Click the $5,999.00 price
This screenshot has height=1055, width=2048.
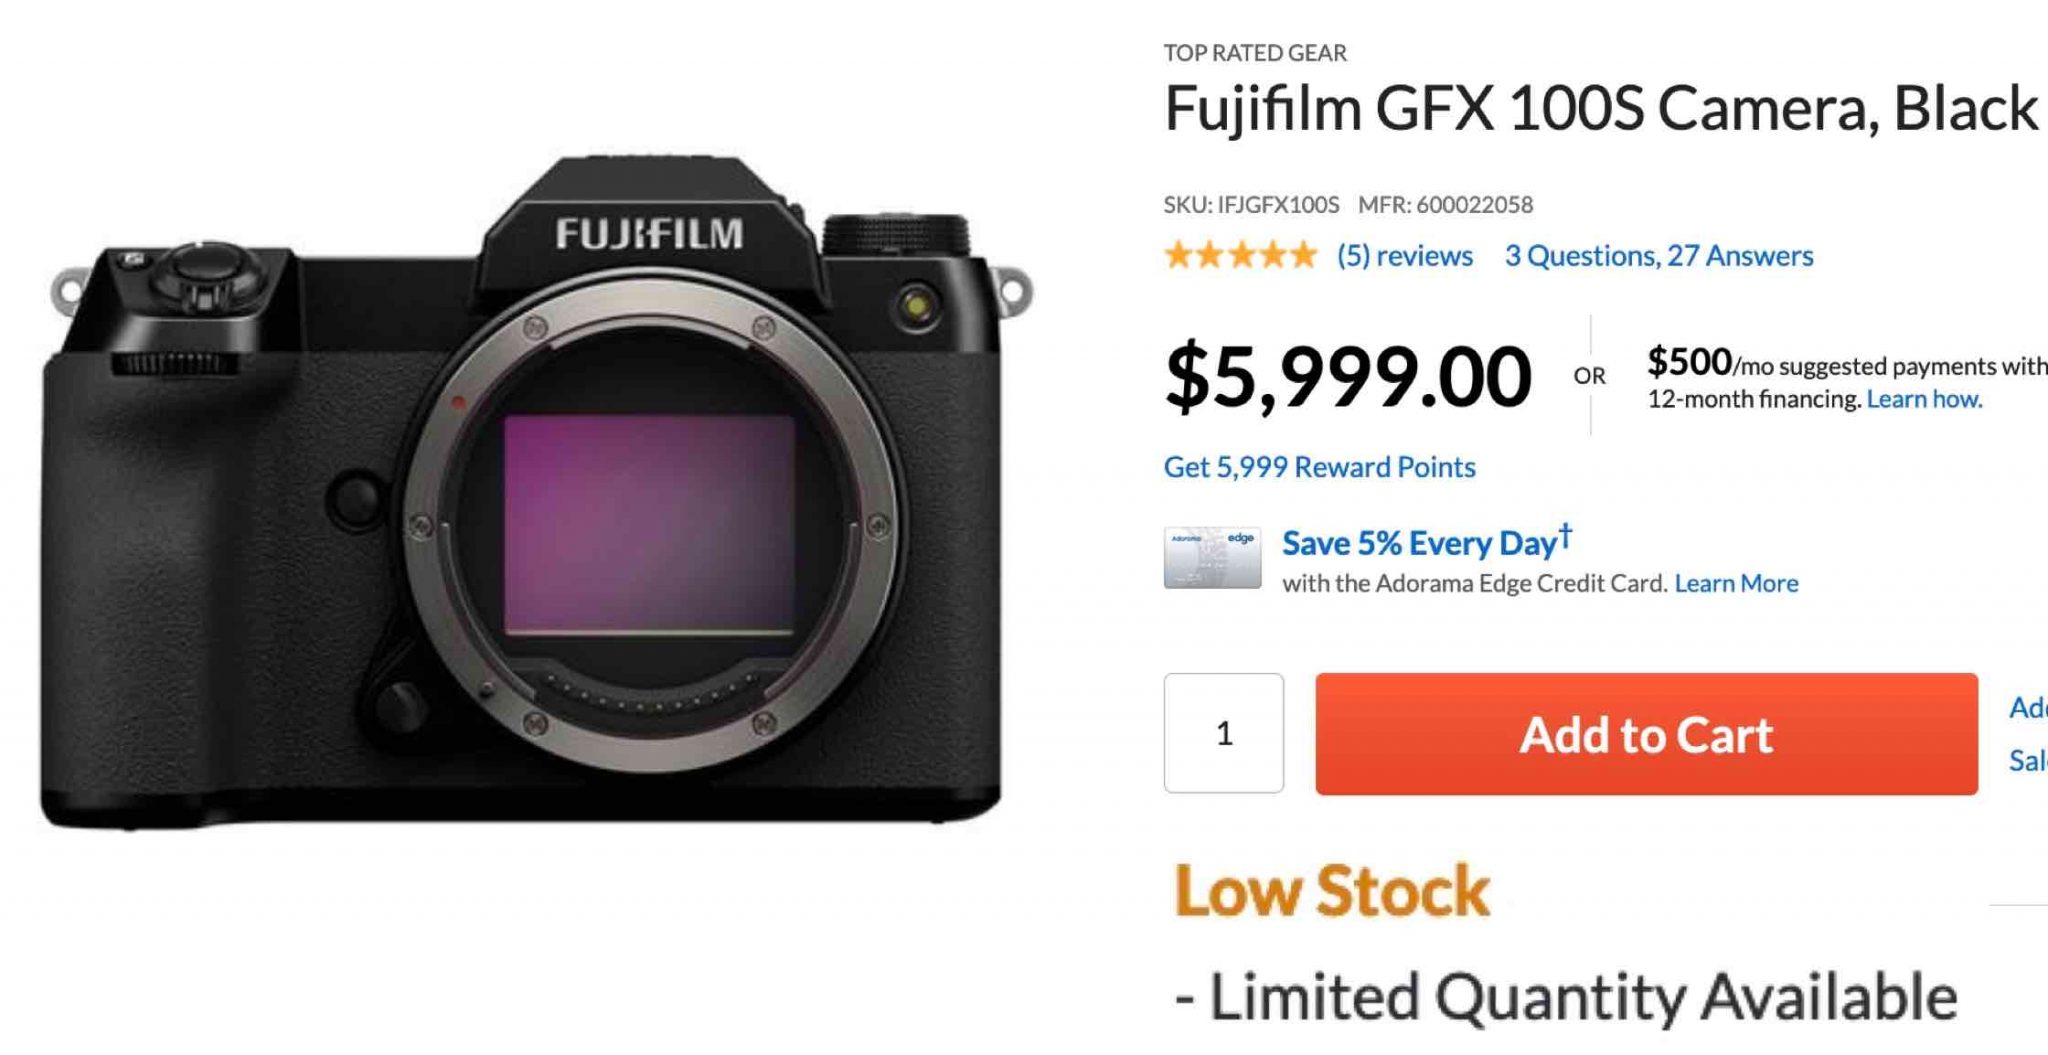click(x=1347, y=377)
